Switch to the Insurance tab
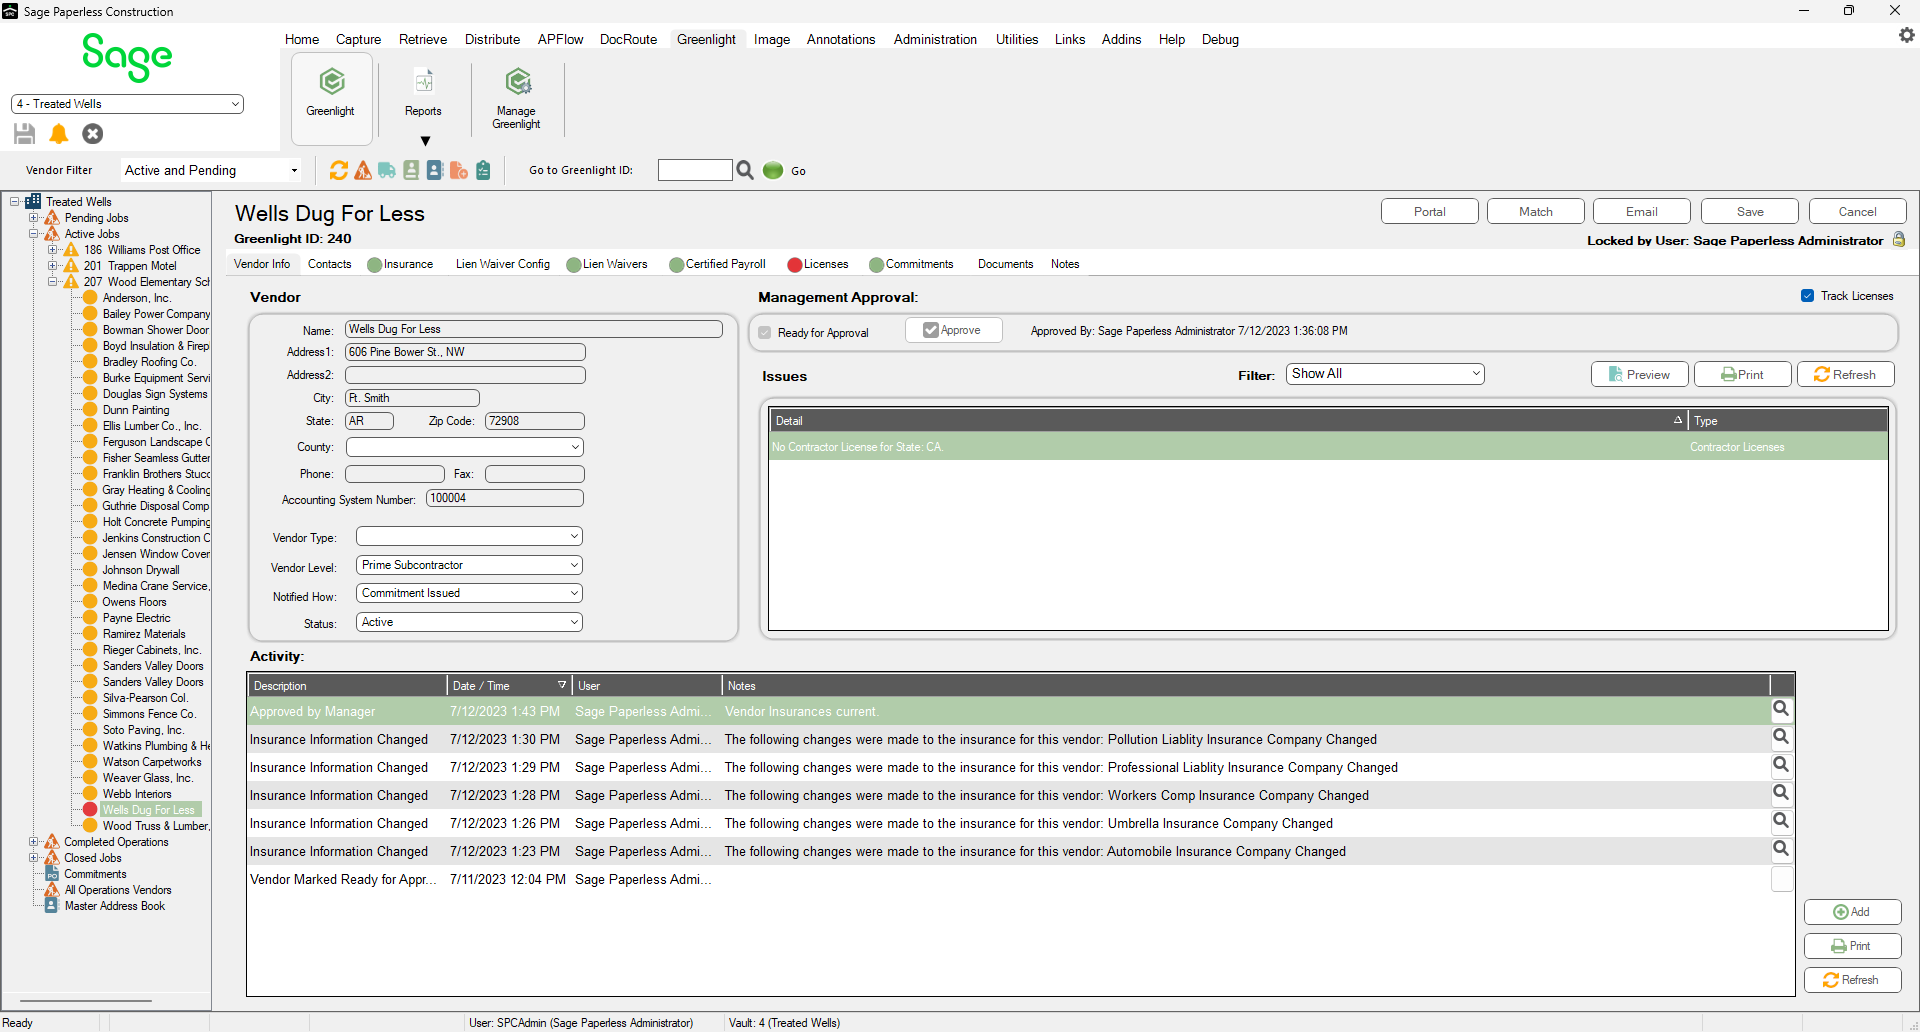 400,264
